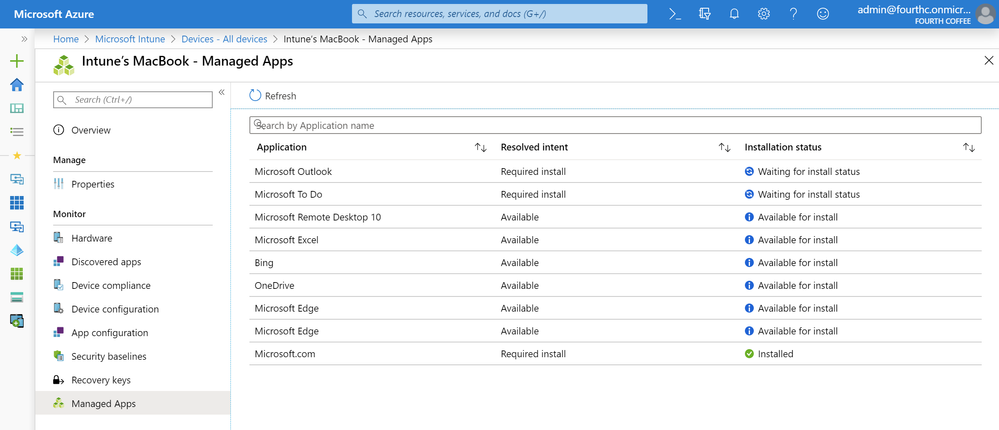This screenshot has width=999, height=430.
Task: Click the yellow favorites star icon
Action: [17, 155]
